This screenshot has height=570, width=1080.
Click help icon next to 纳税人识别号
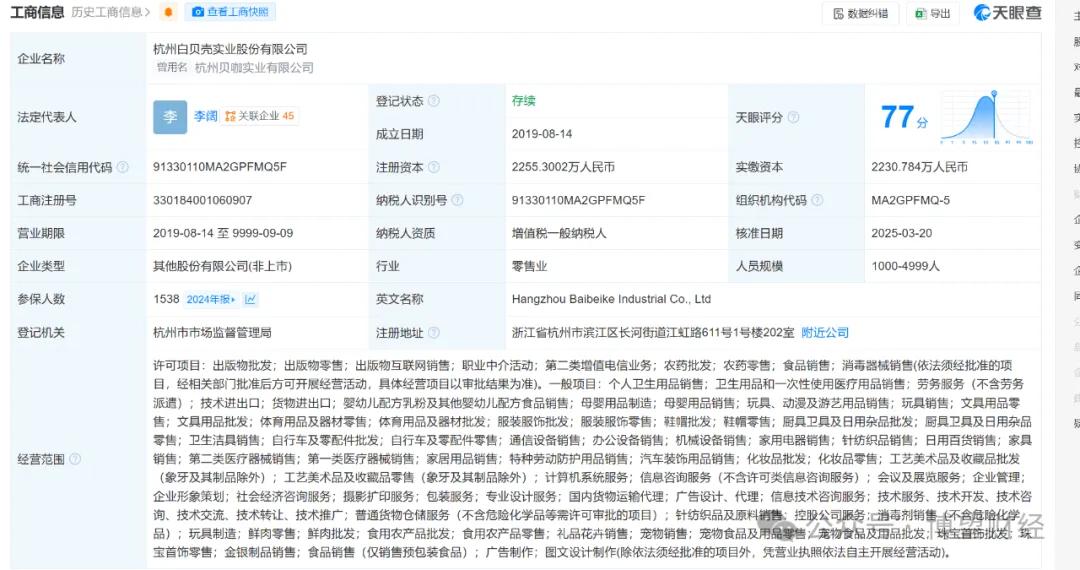coord(457,200)
